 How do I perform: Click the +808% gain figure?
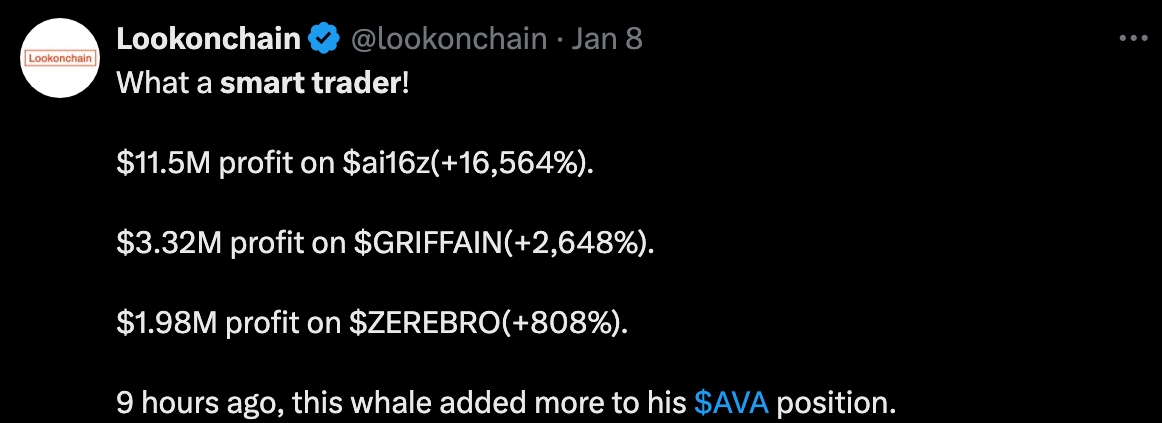click(x=571, y=324)
